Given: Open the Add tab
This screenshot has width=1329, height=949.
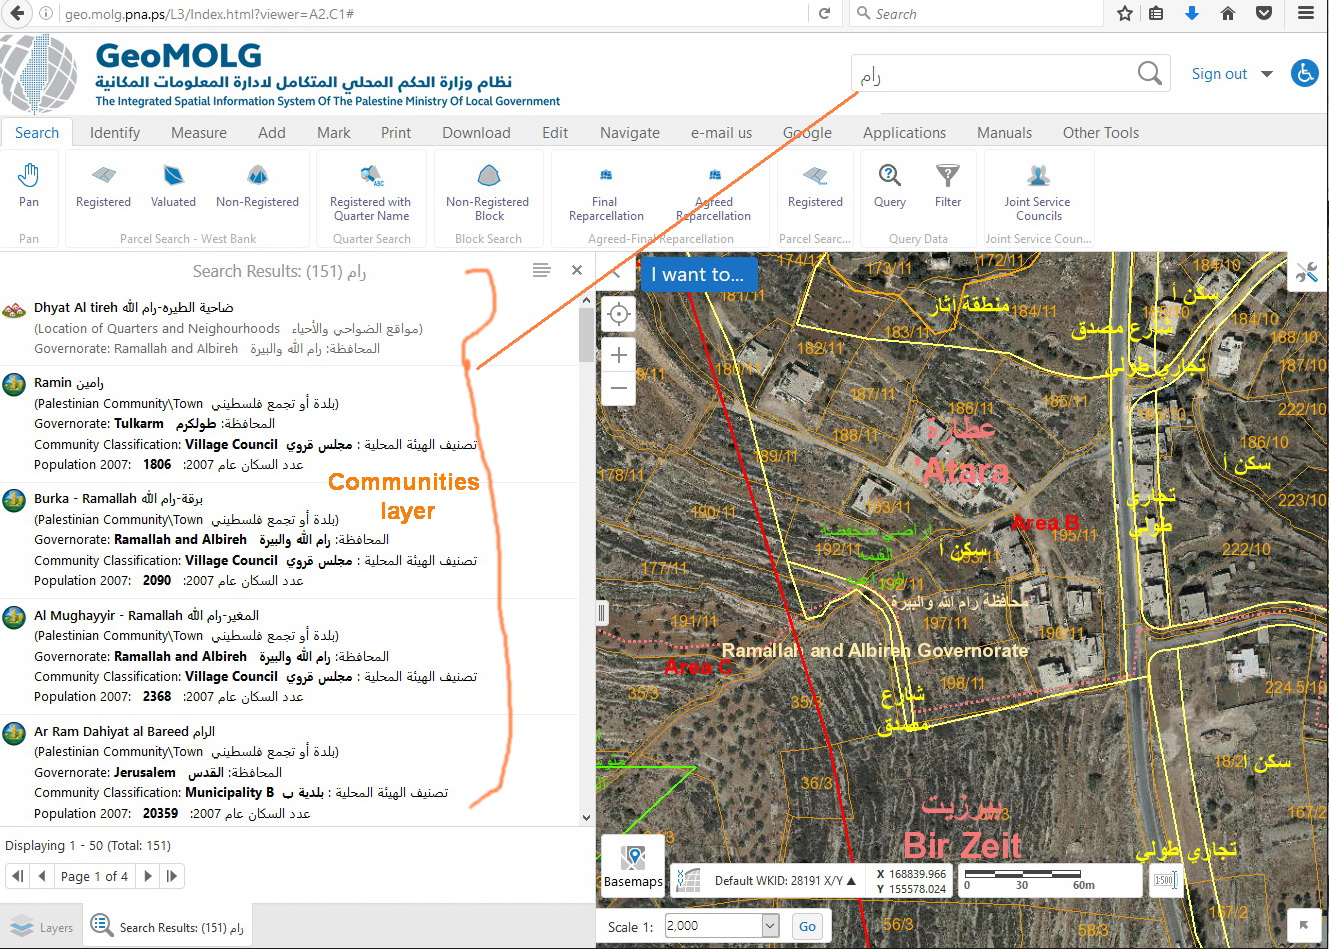Looking at the screenshot, I should tap(272, 132).
